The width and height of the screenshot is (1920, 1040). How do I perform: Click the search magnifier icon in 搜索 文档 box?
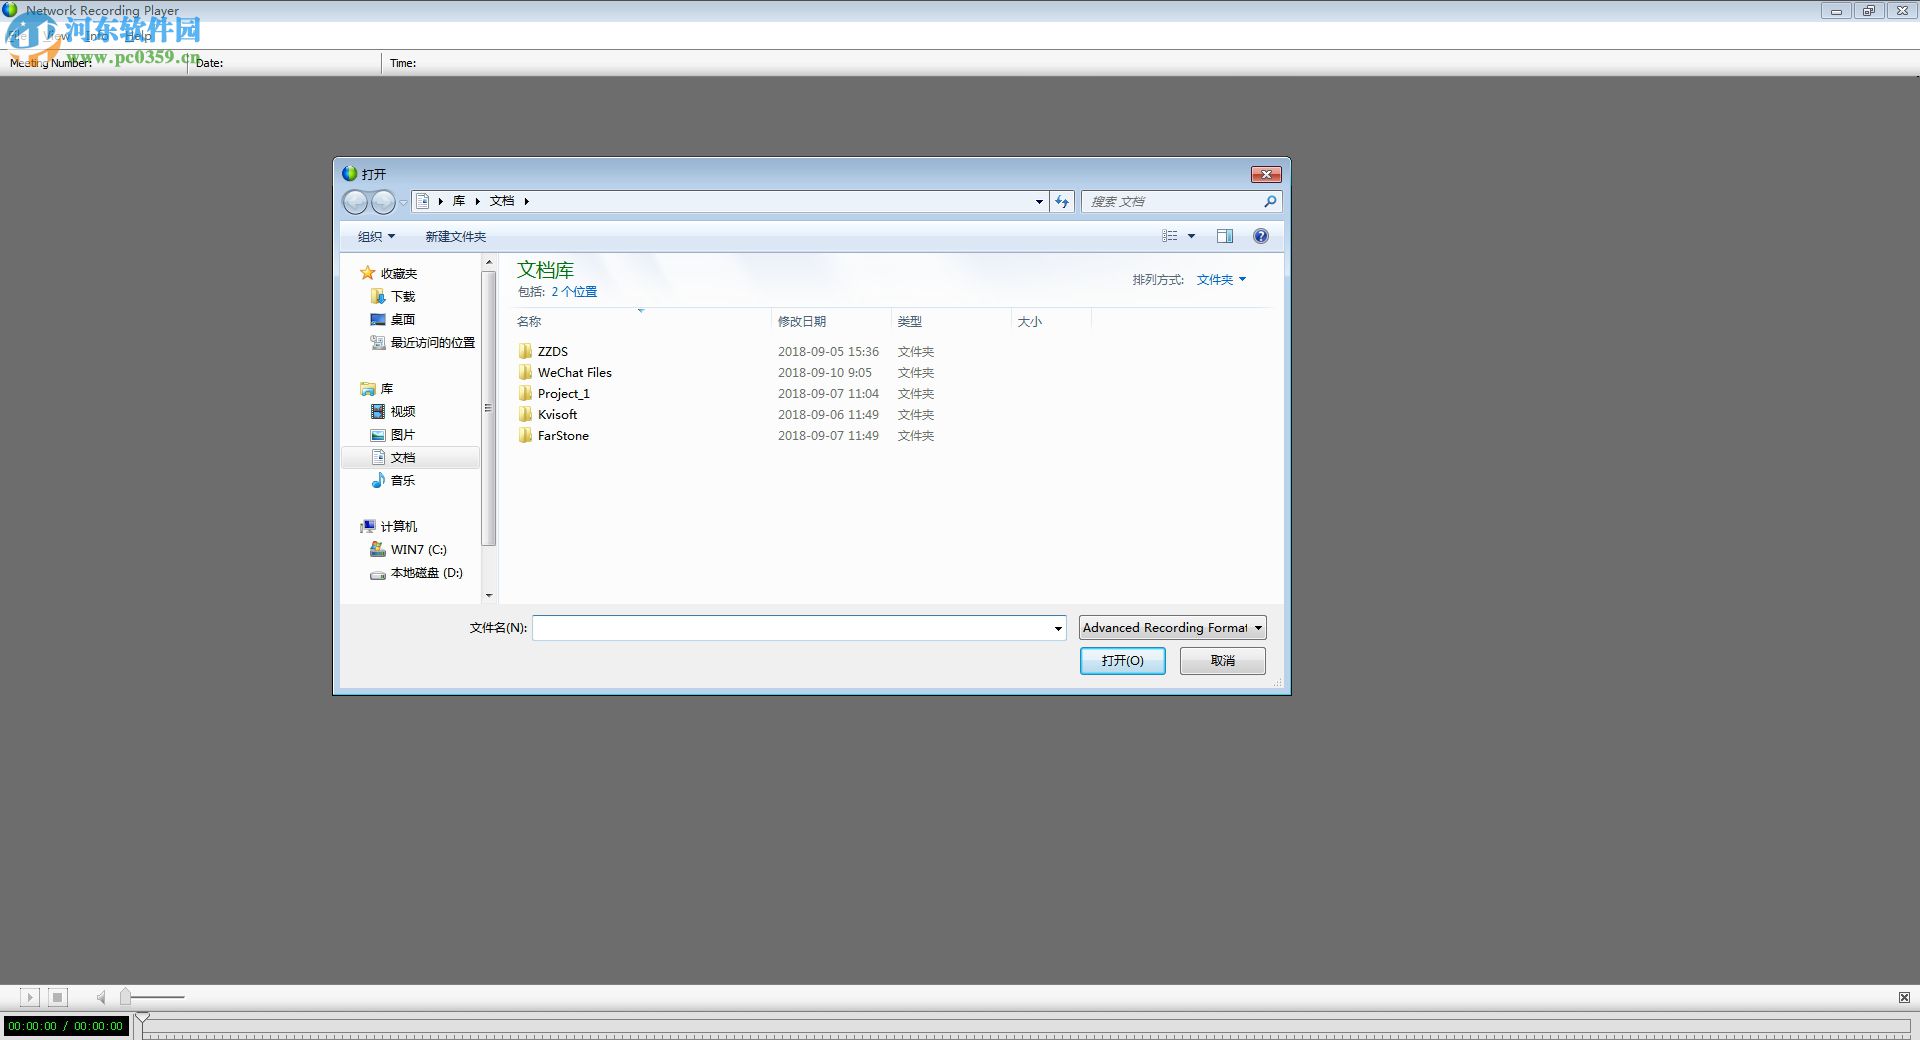(x=1269, y=201)
